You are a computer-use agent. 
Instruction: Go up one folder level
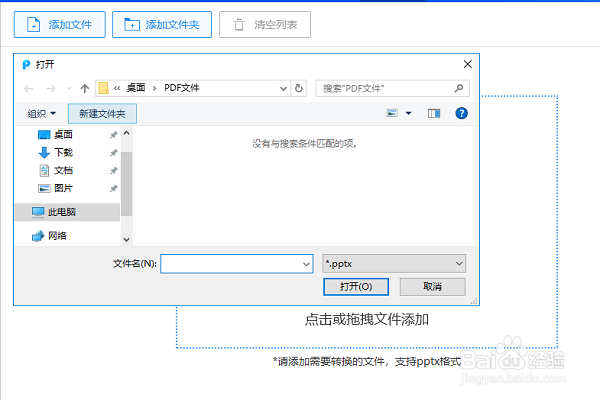pos(85,89)
